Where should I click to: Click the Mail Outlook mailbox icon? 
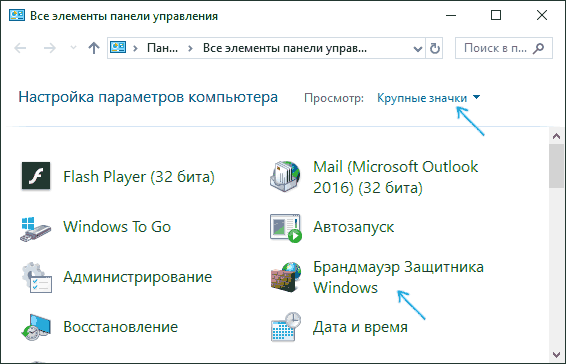(285, 176)
